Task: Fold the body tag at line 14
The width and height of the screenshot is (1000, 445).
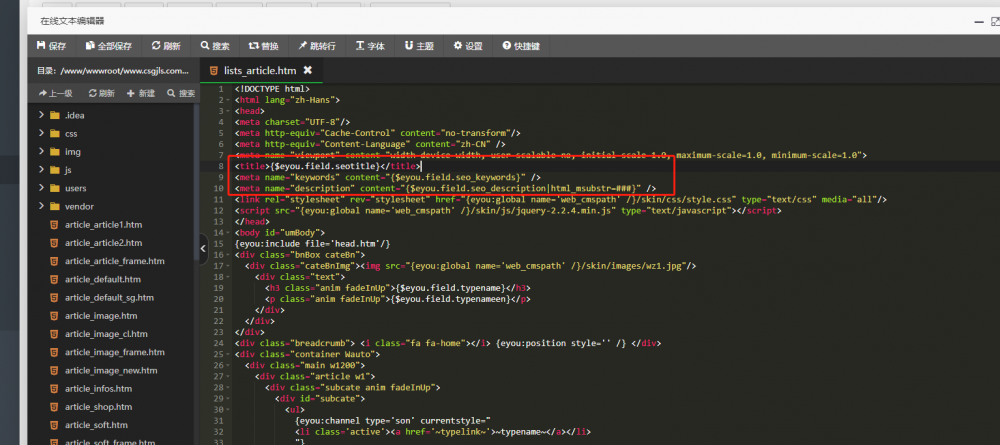Action: 228,233
